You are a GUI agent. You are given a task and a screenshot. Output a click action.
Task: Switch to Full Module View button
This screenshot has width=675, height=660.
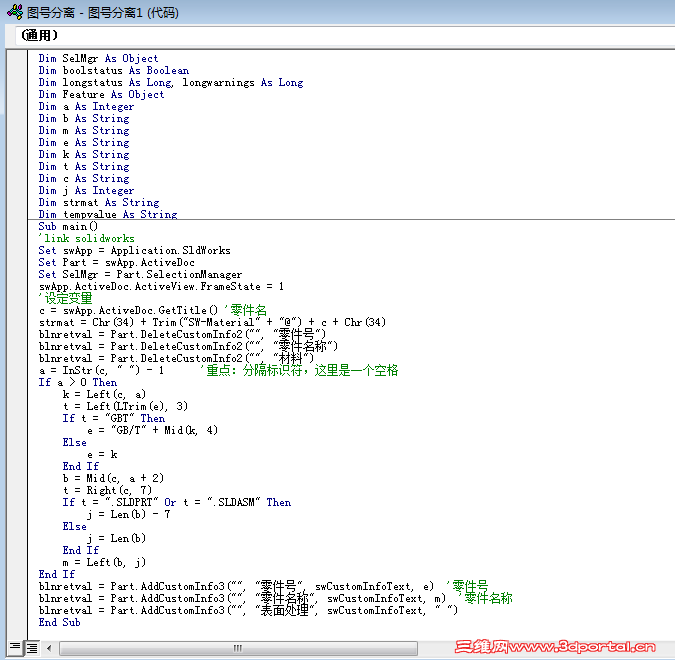[x=31, y=648]
